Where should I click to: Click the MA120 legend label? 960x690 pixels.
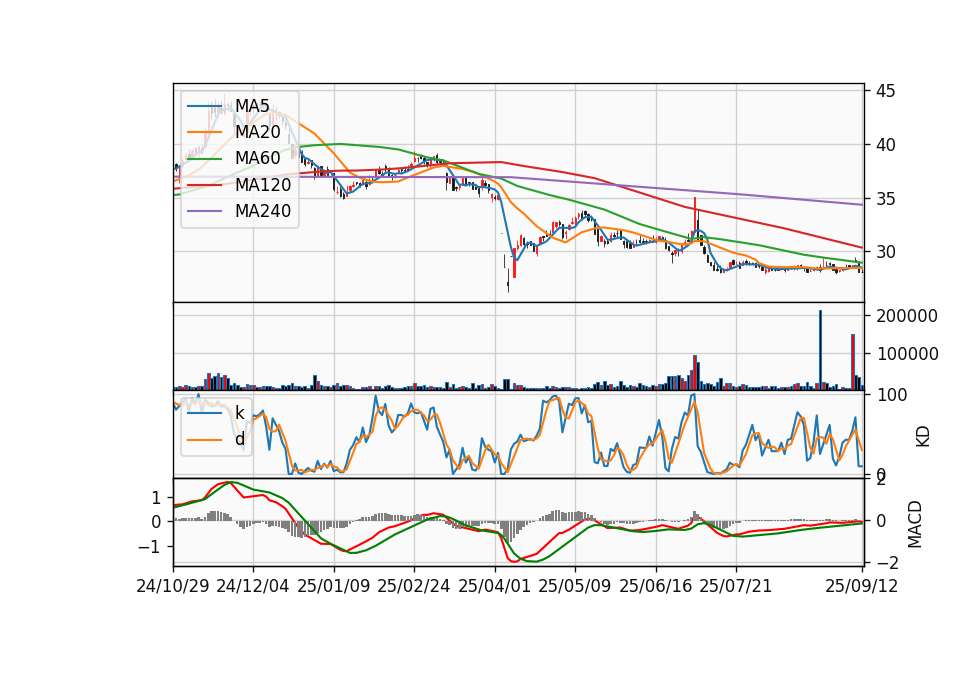coord(263,184)
